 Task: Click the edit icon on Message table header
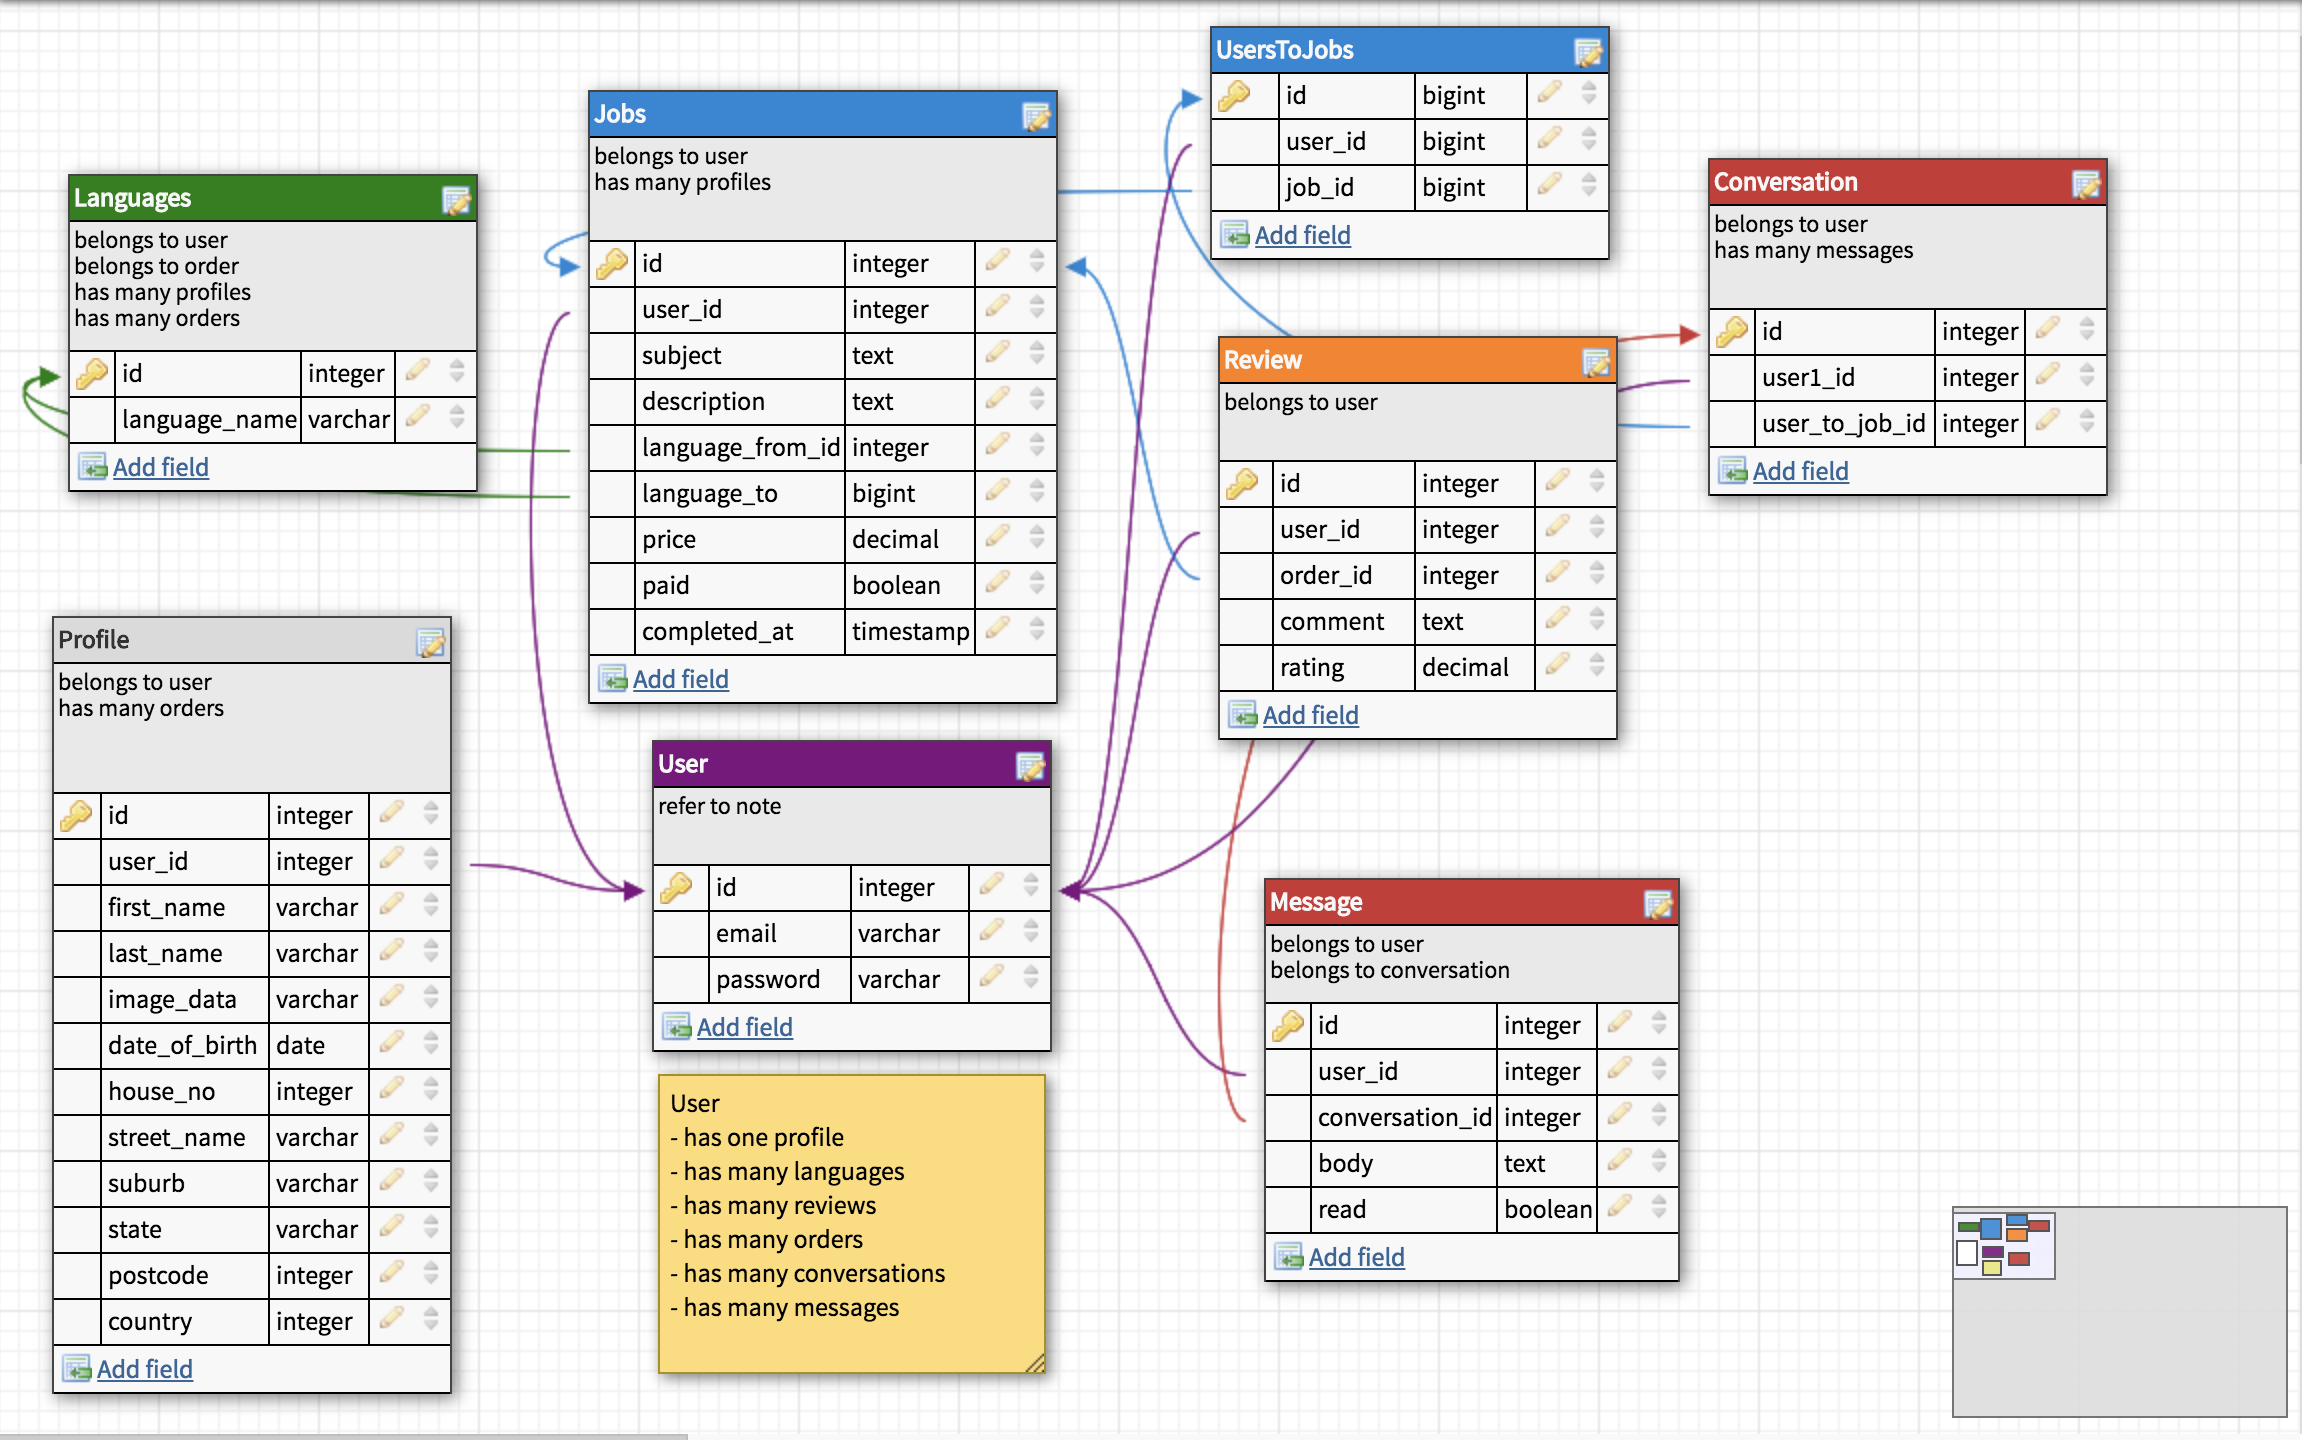click(1658, 905)
